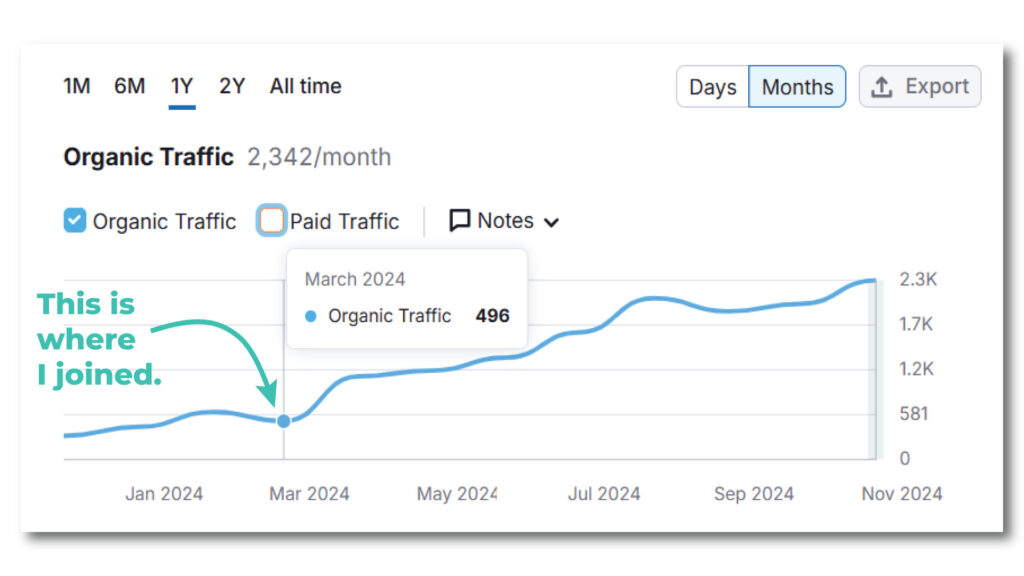This screenshot has width=1024, height=576.
Task: Keep Months granularity selected
Action: click(796, 87)
